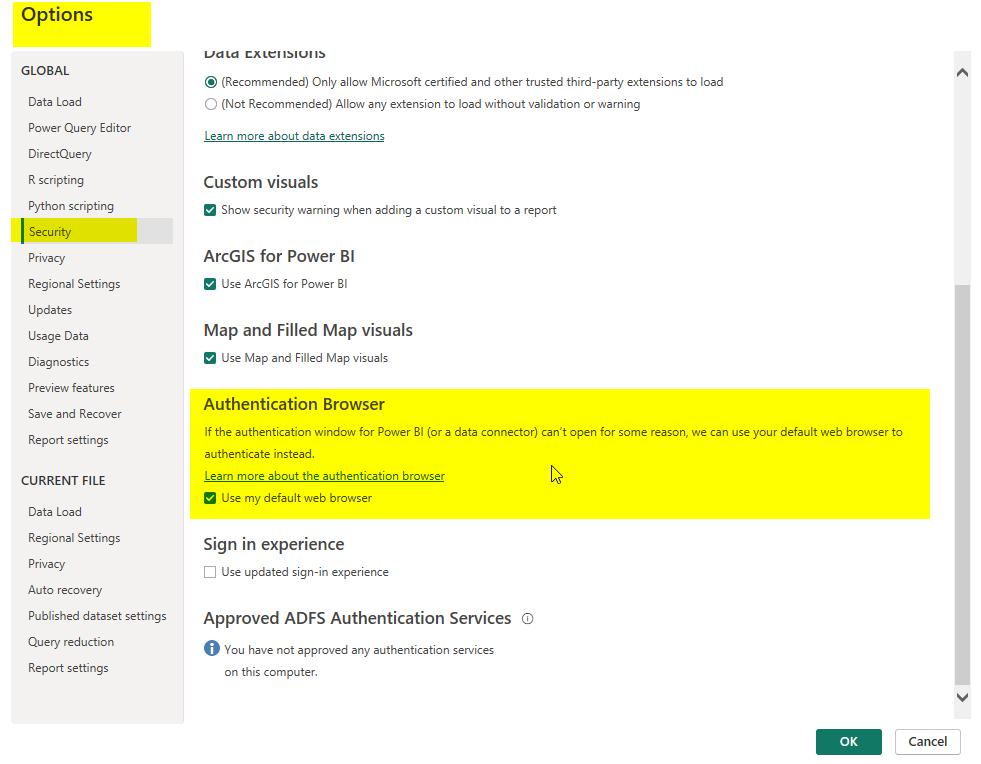
Task: Click the ArcGIS for Power BI heading
Action: click(279, 257)
